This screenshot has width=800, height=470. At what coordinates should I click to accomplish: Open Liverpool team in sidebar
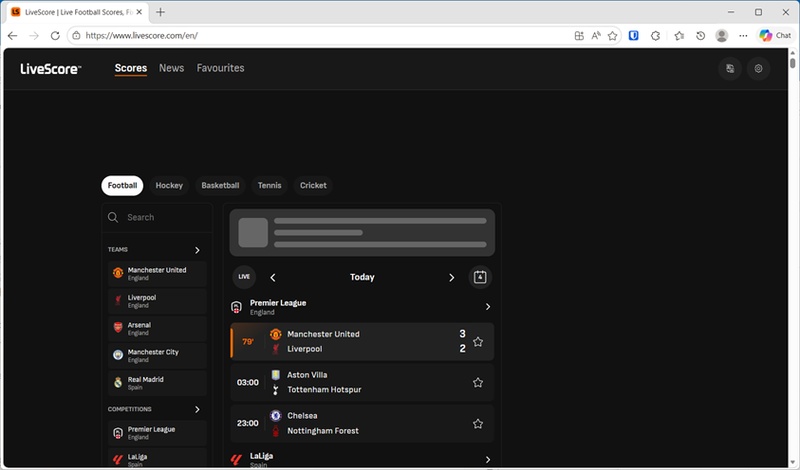[157, 301]
